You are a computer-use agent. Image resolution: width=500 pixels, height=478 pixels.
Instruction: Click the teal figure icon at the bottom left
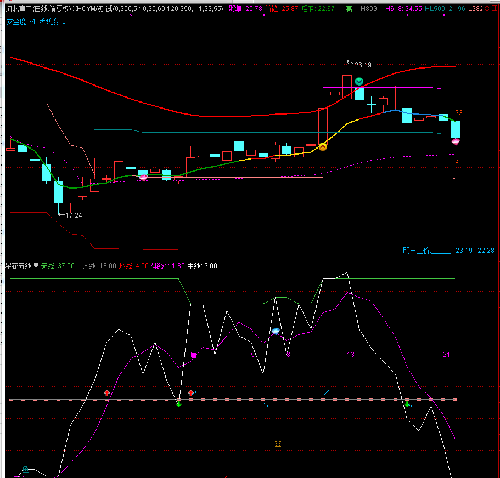point(25,469)
